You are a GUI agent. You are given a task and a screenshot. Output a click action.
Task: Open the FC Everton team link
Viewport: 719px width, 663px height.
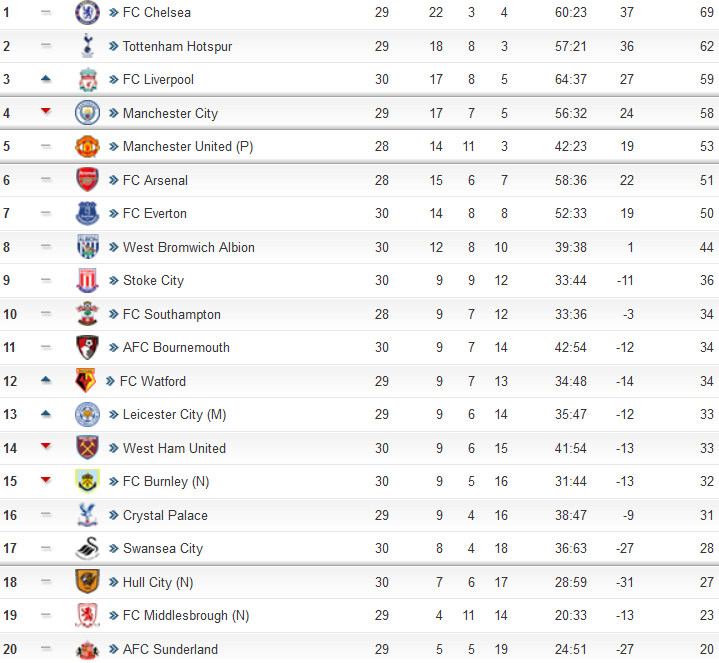pyautogui.click(x=155, y=214)
